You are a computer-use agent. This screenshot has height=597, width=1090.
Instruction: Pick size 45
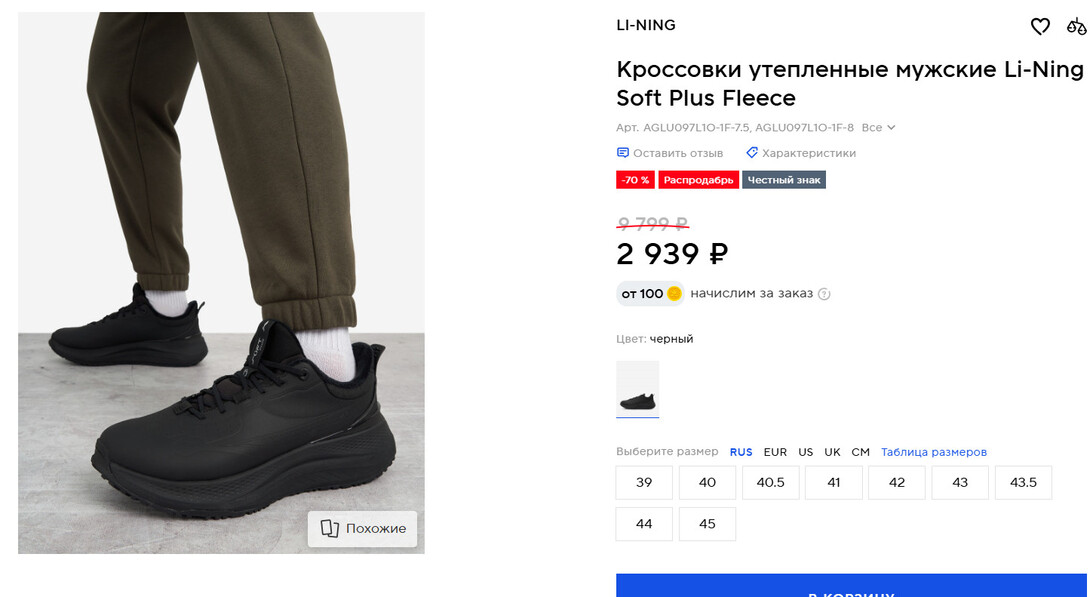[x=707, y=524]
